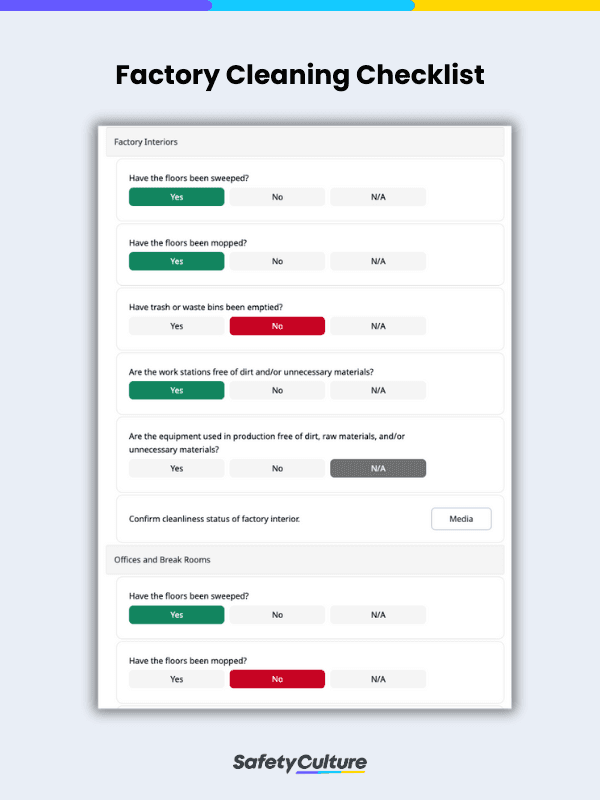
Task: Select "N/A" for work stations question
Action: [378, 390]
